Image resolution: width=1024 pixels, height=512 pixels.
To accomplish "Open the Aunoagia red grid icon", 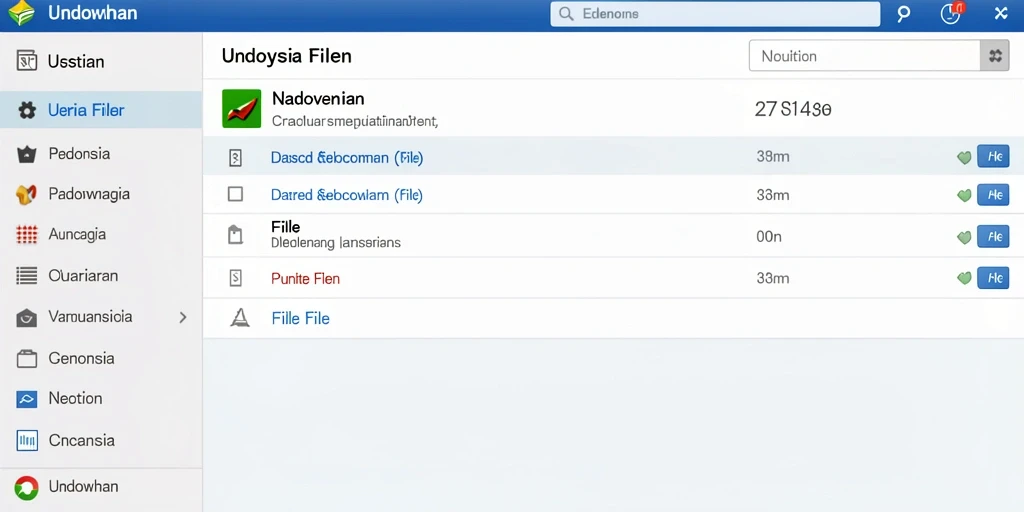I will [26, 234].
